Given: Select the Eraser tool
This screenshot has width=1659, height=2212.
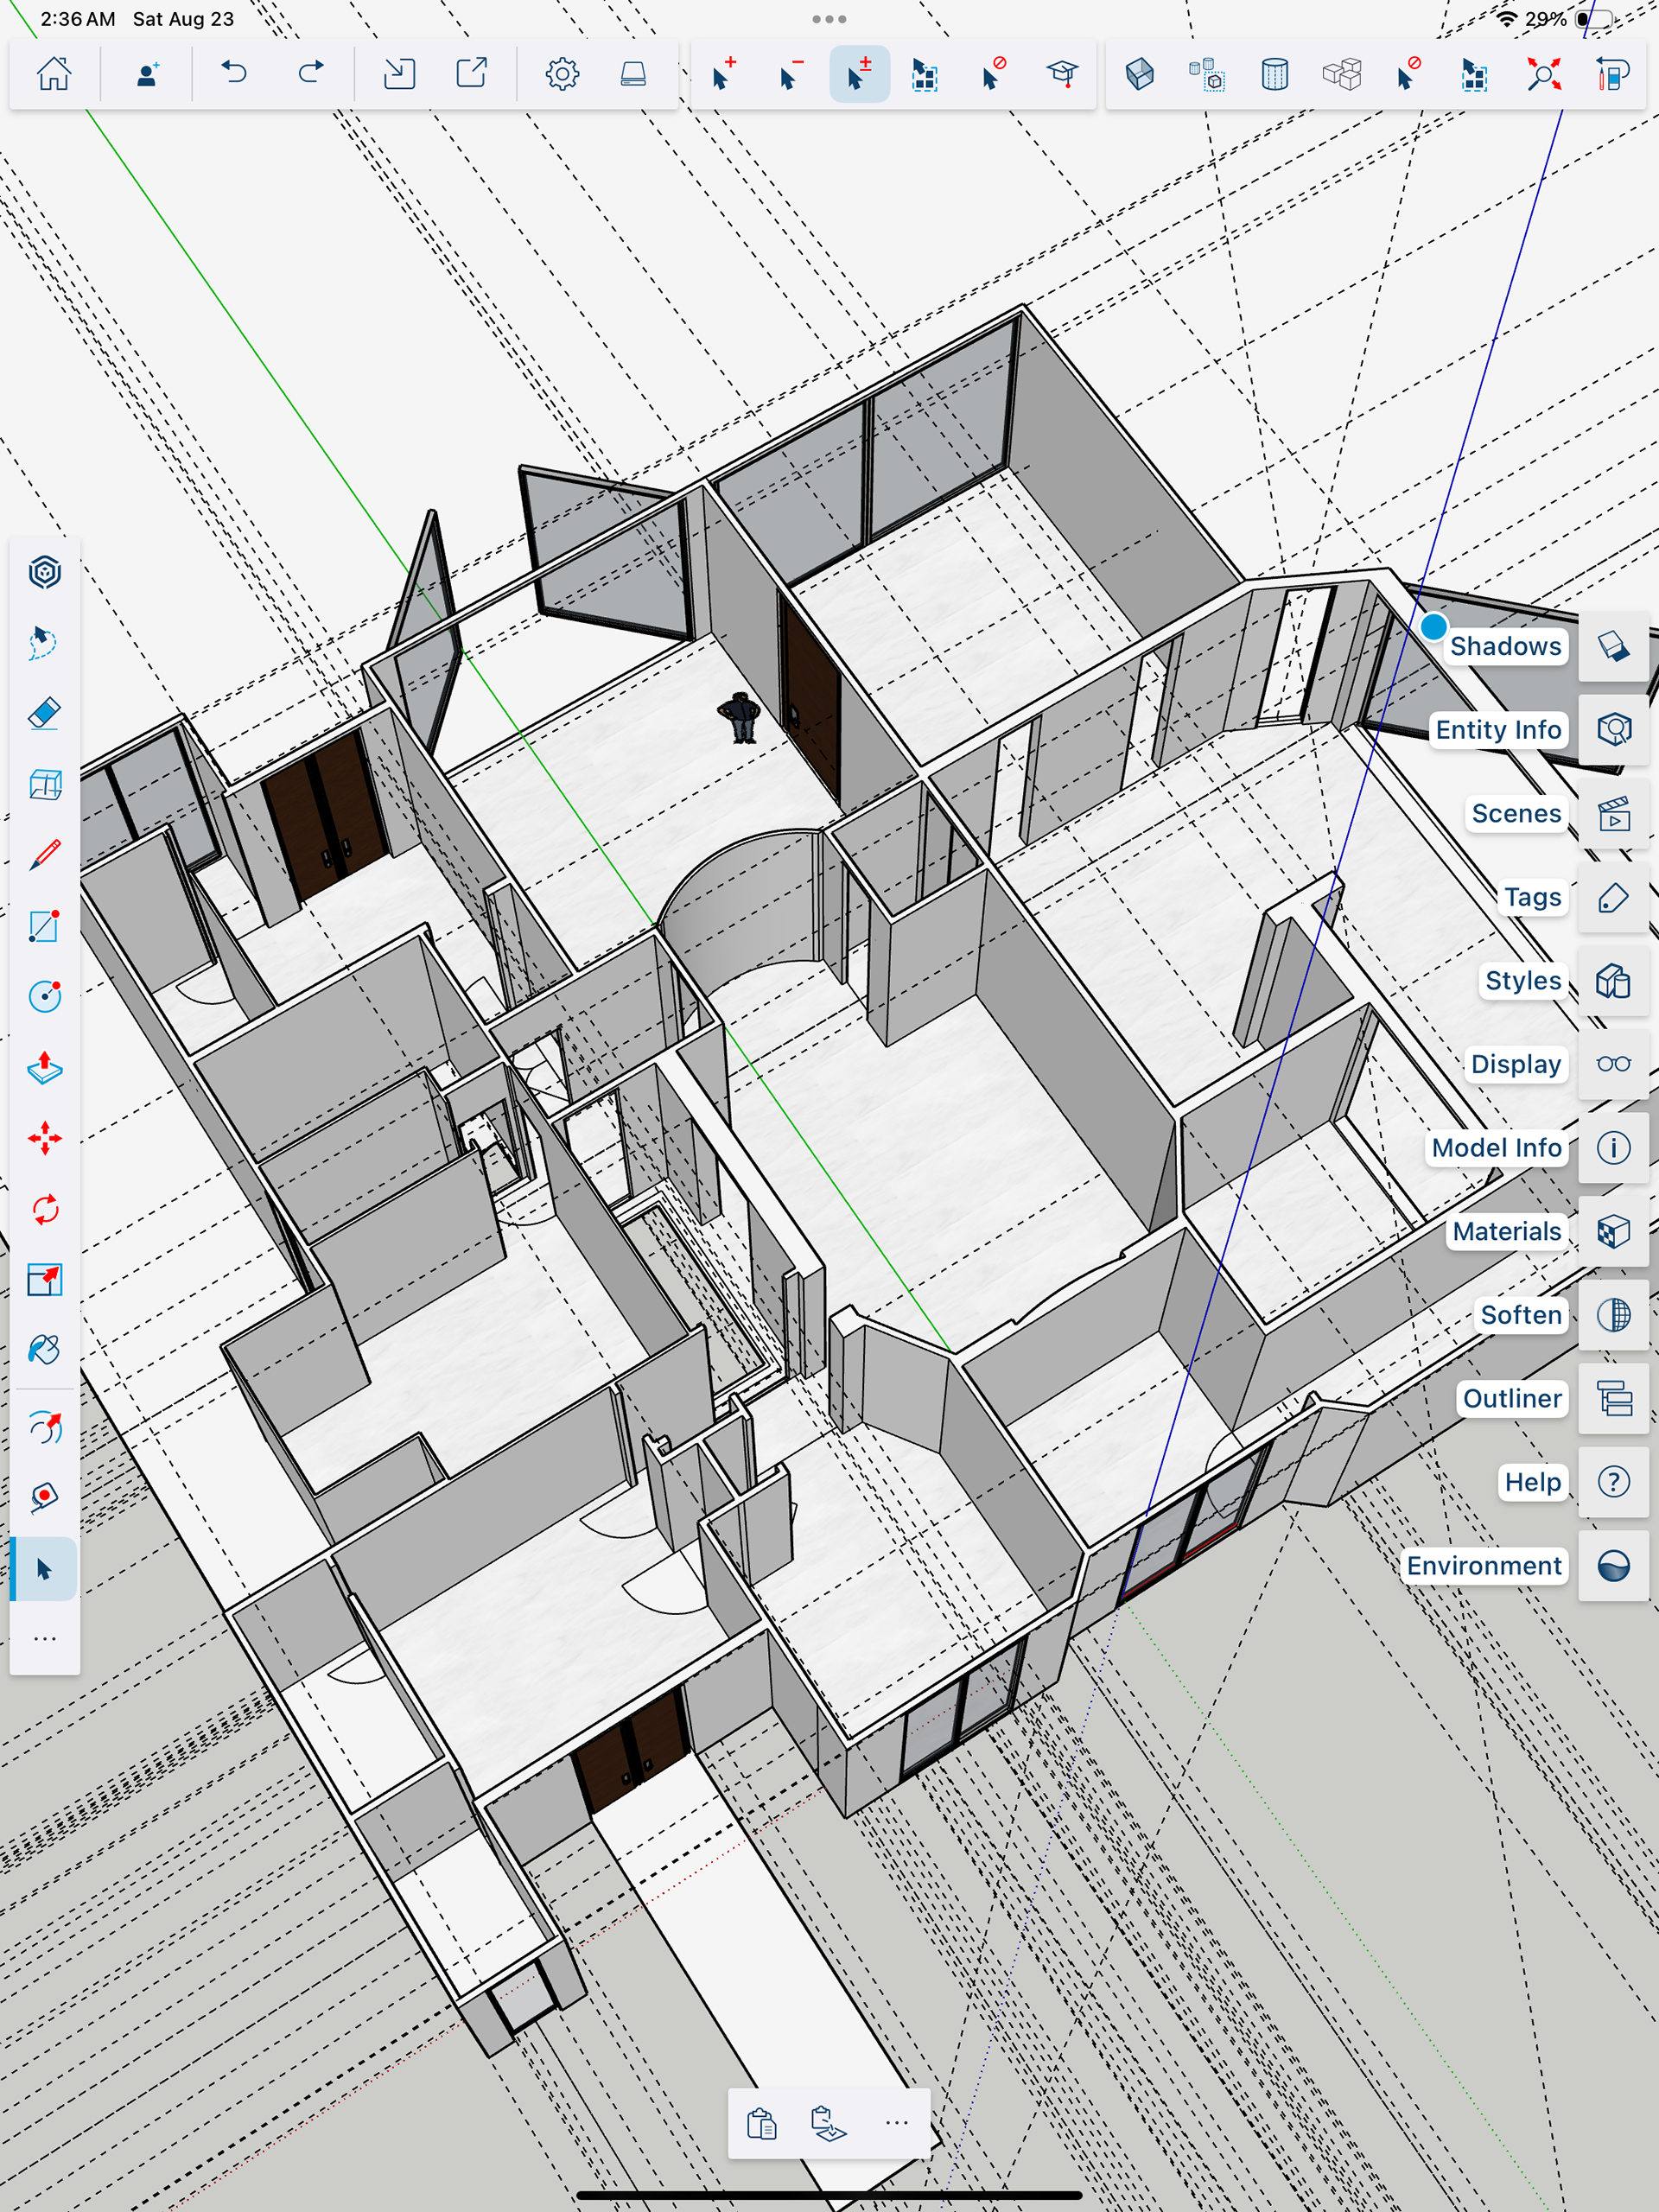Looking at the screenshot, I should coord(44,714).
